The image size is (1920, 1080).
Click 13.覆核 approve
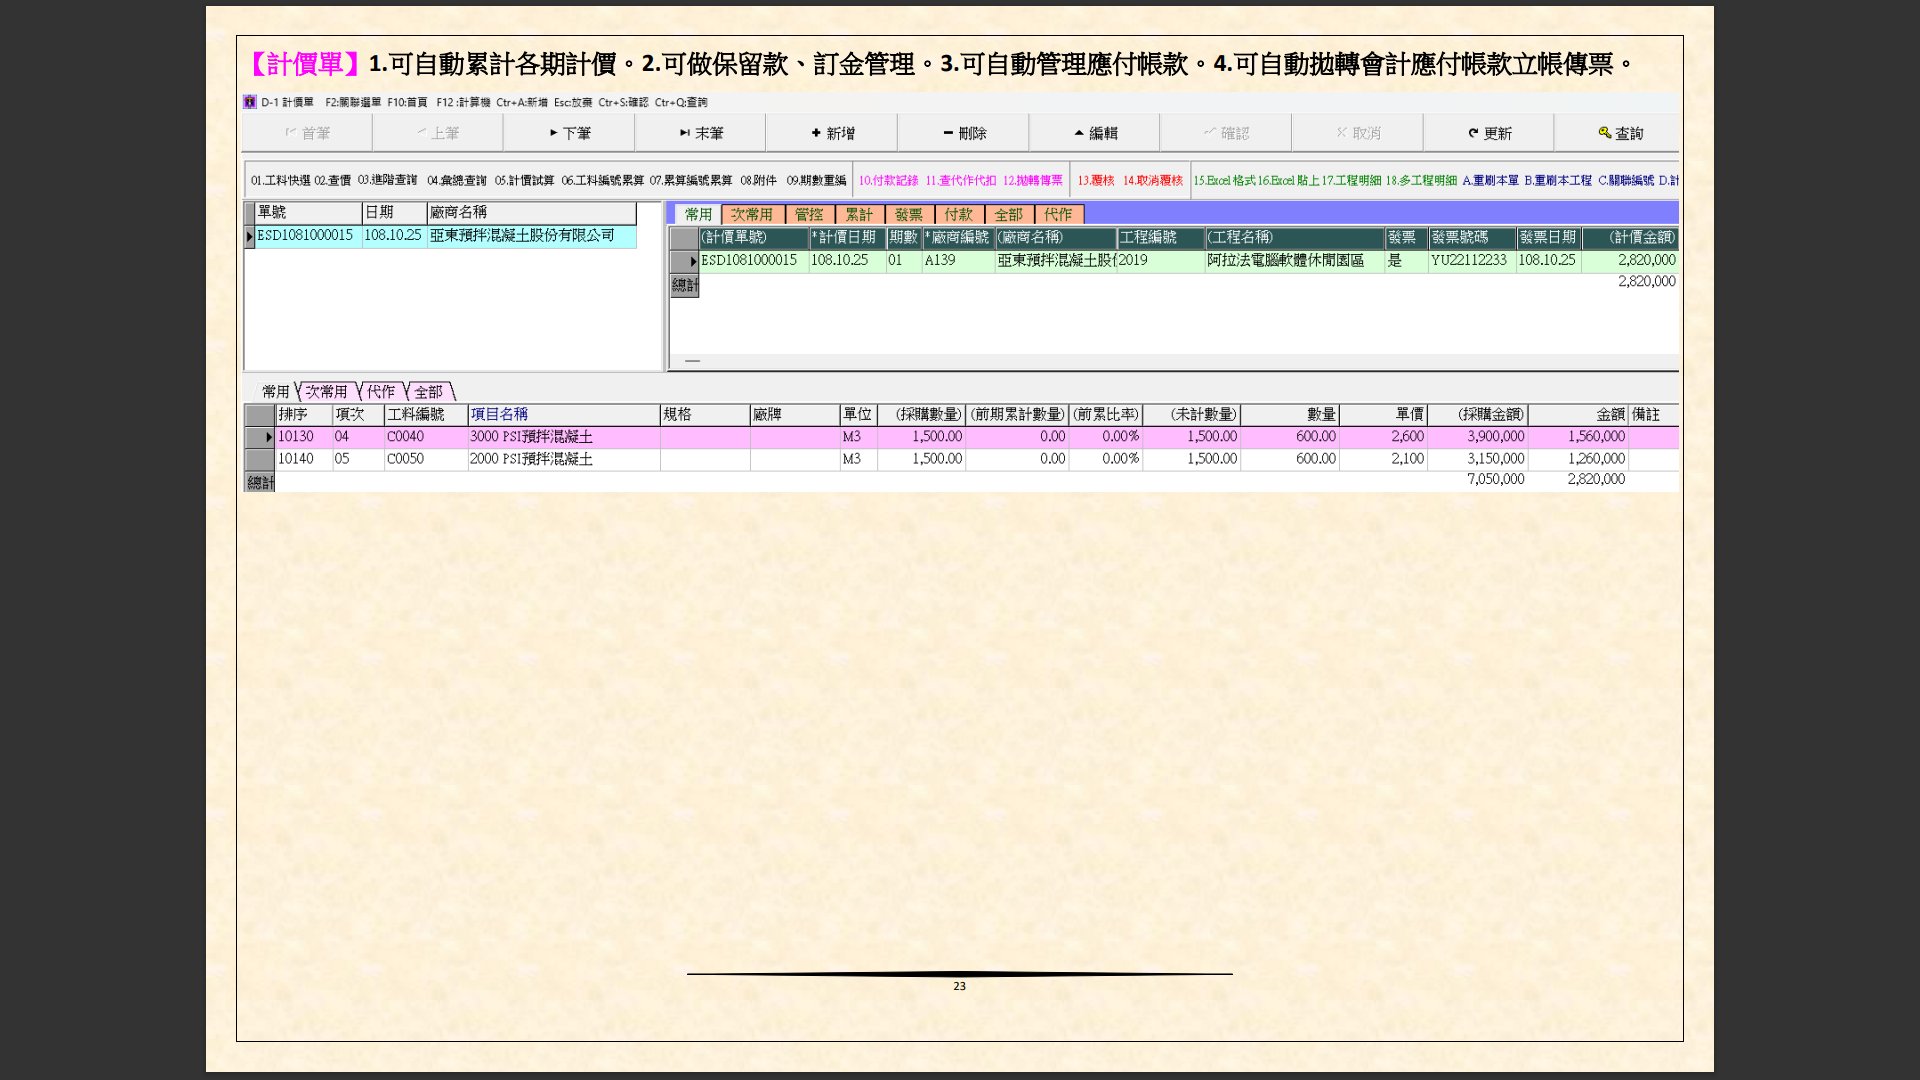1095,181
